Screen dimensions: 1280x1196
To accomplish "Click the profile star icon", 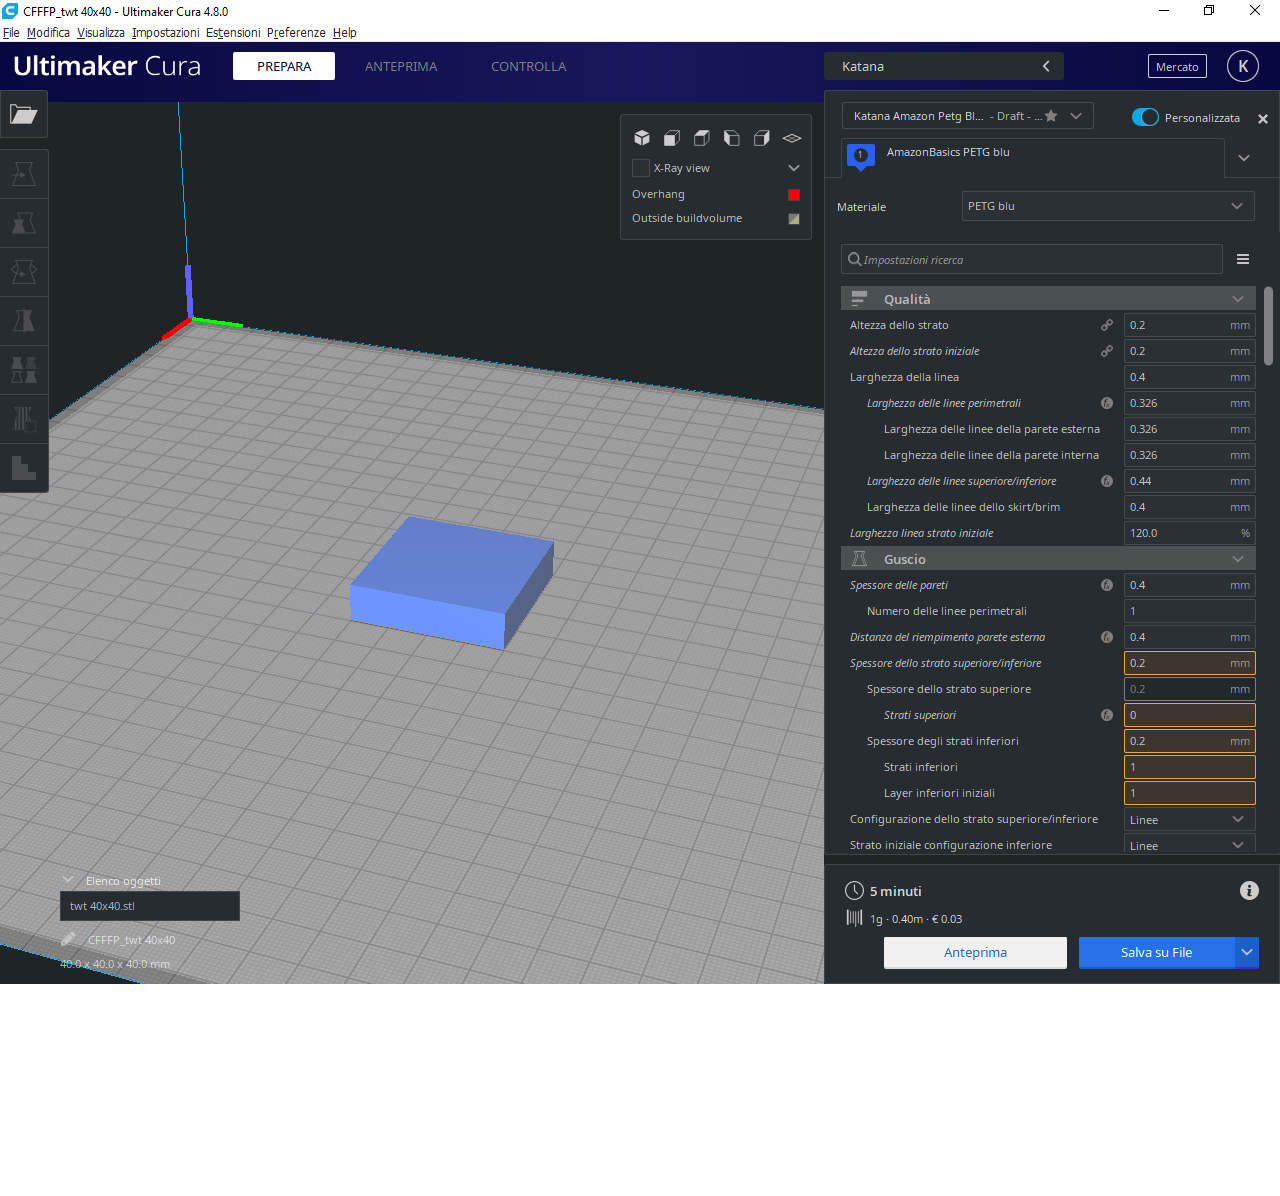I will click(1051, 116).
